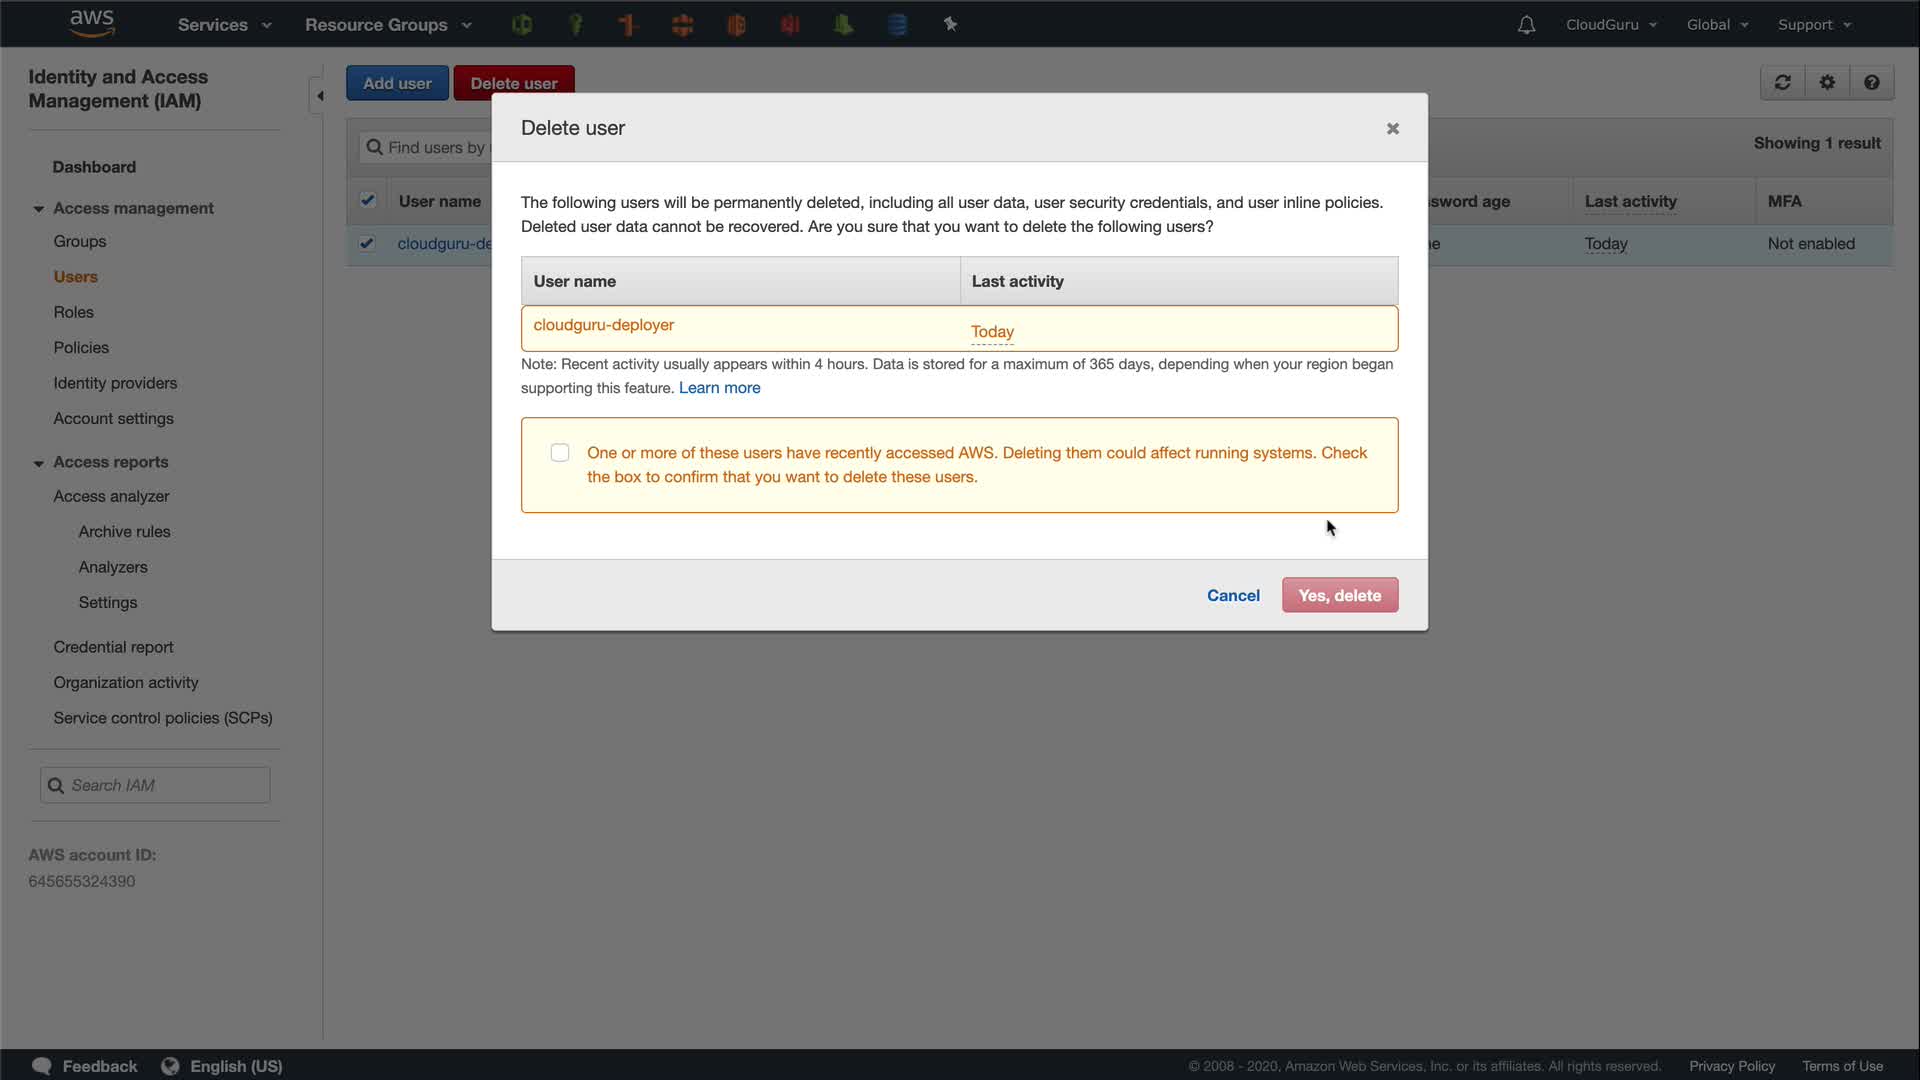The image size is (1920, 1080).
Task: Collapse the sidebar with the arrow handle
Action: [x=319, y=97]
